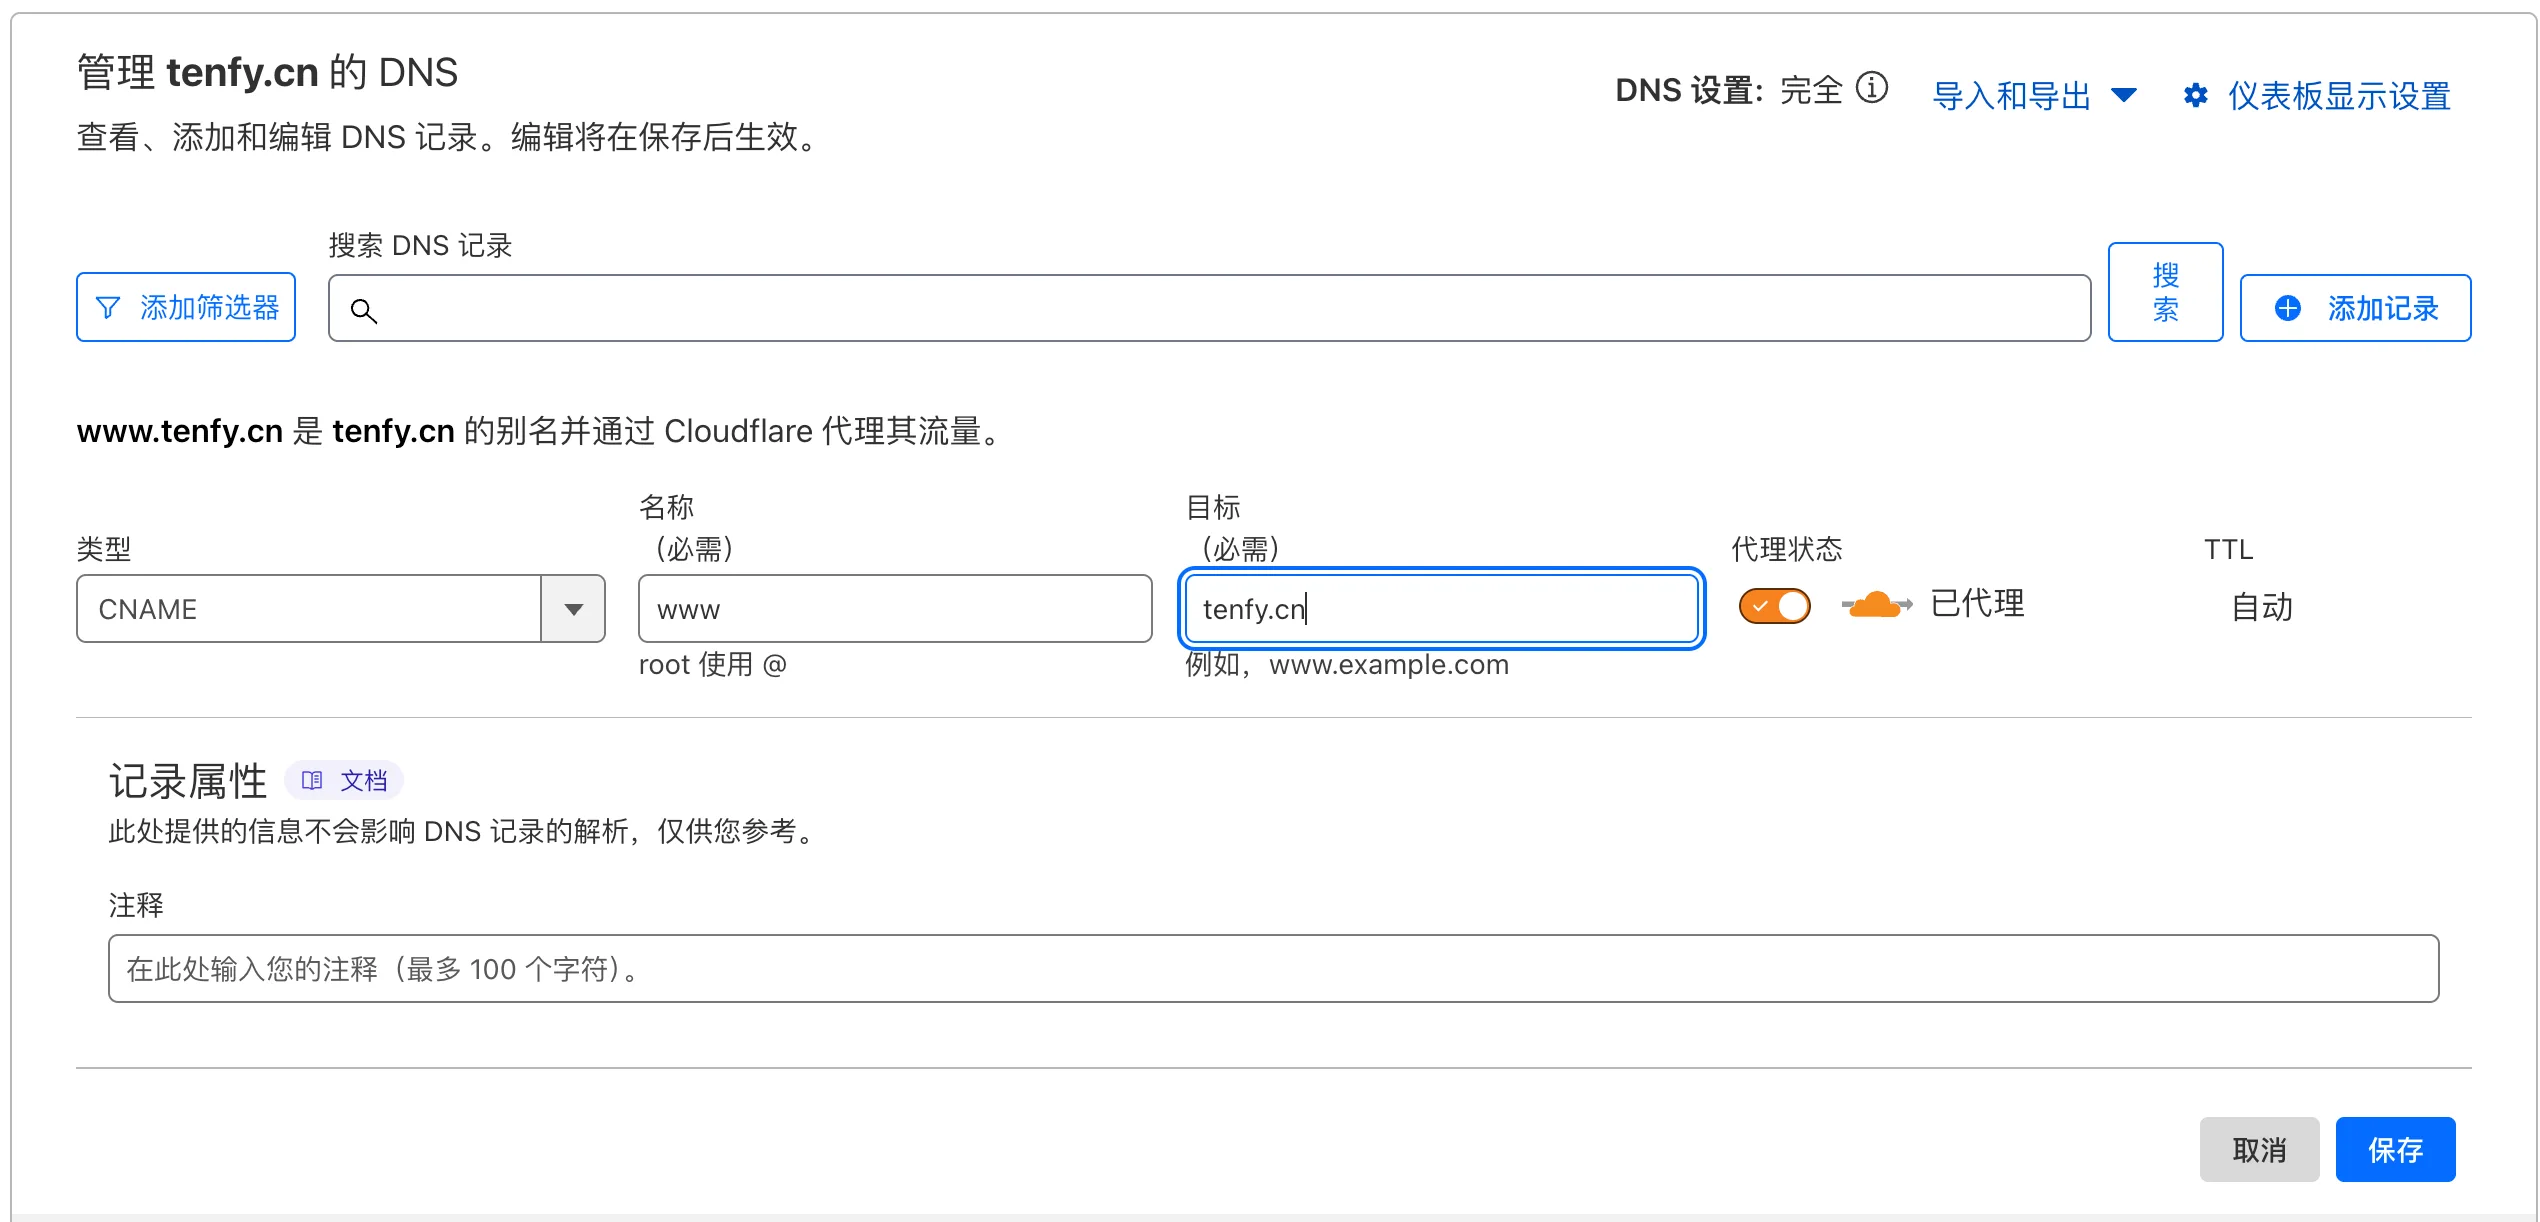This screenshot has width=2540, height=1222.
Task: Click the TTL value 自动
Action: (2261, 607)
